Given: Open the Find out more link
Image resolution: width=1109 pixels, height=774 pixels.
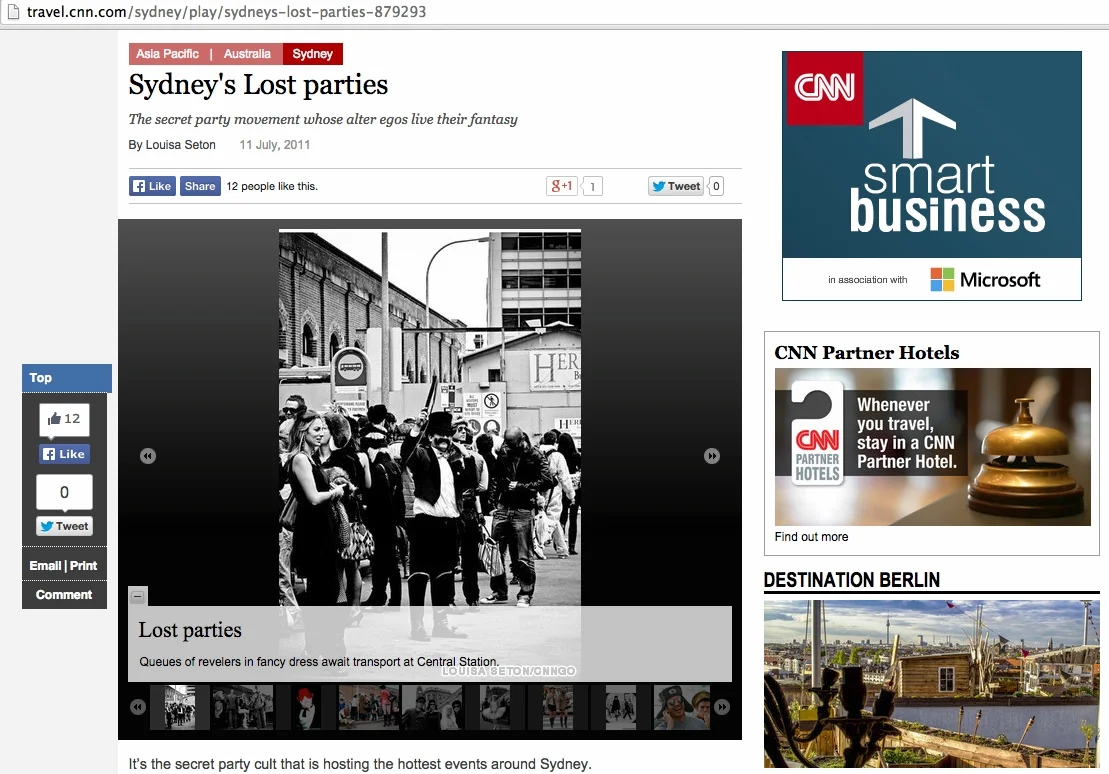Looking at the screenshot, I should 810,537.
